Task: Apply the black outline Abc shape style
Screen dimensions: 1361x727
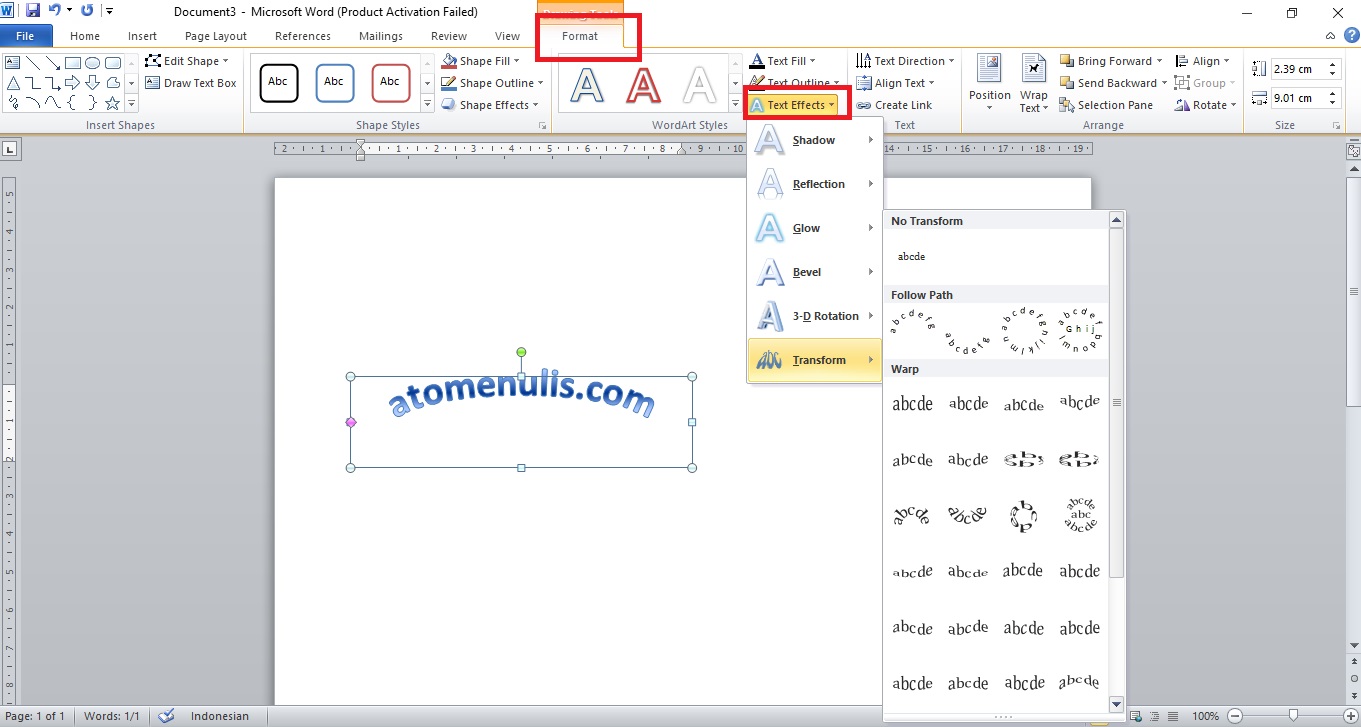Action: (278, 82)
